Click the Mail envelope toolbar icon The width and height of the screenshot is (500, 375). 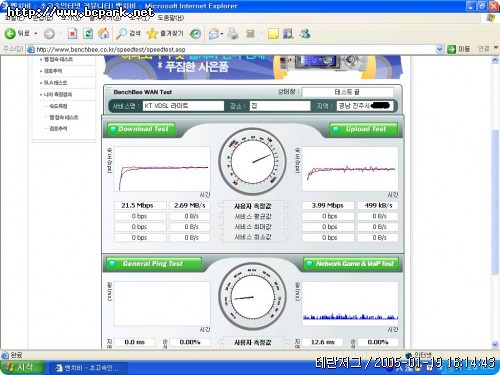pos(214,33)
